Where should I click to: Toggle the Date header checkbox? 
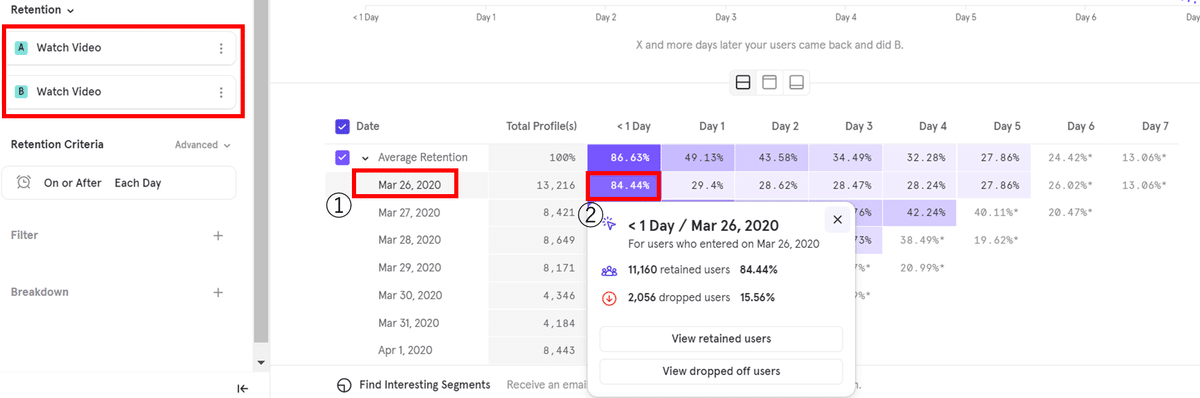(343, 126)
